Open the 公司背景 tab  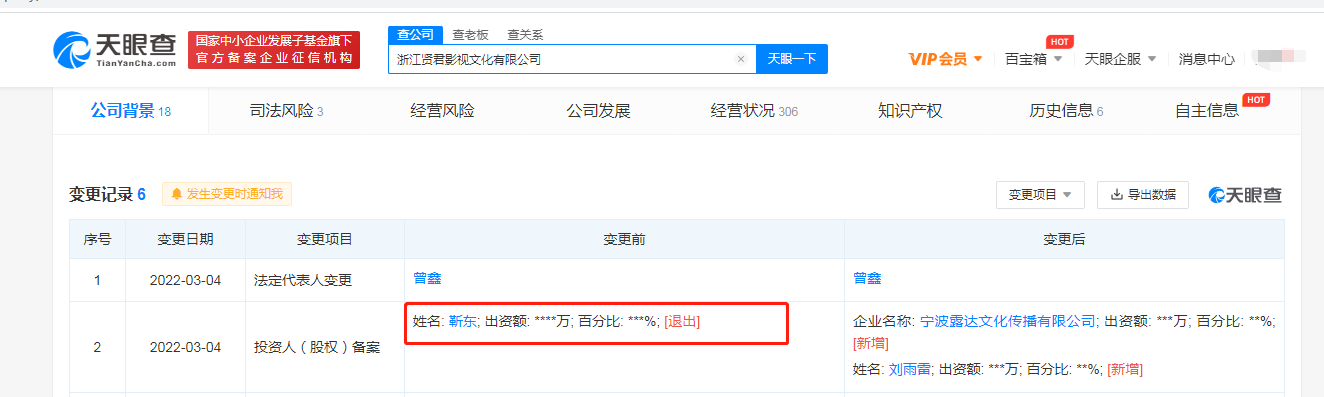[x=131, y=111]
